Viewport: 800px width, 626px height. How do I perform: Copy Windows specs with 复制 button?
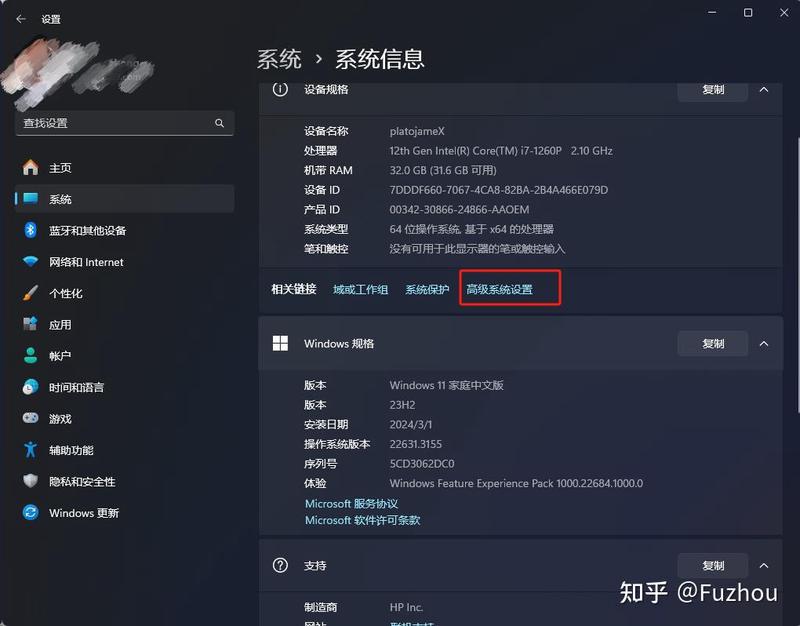713,343
